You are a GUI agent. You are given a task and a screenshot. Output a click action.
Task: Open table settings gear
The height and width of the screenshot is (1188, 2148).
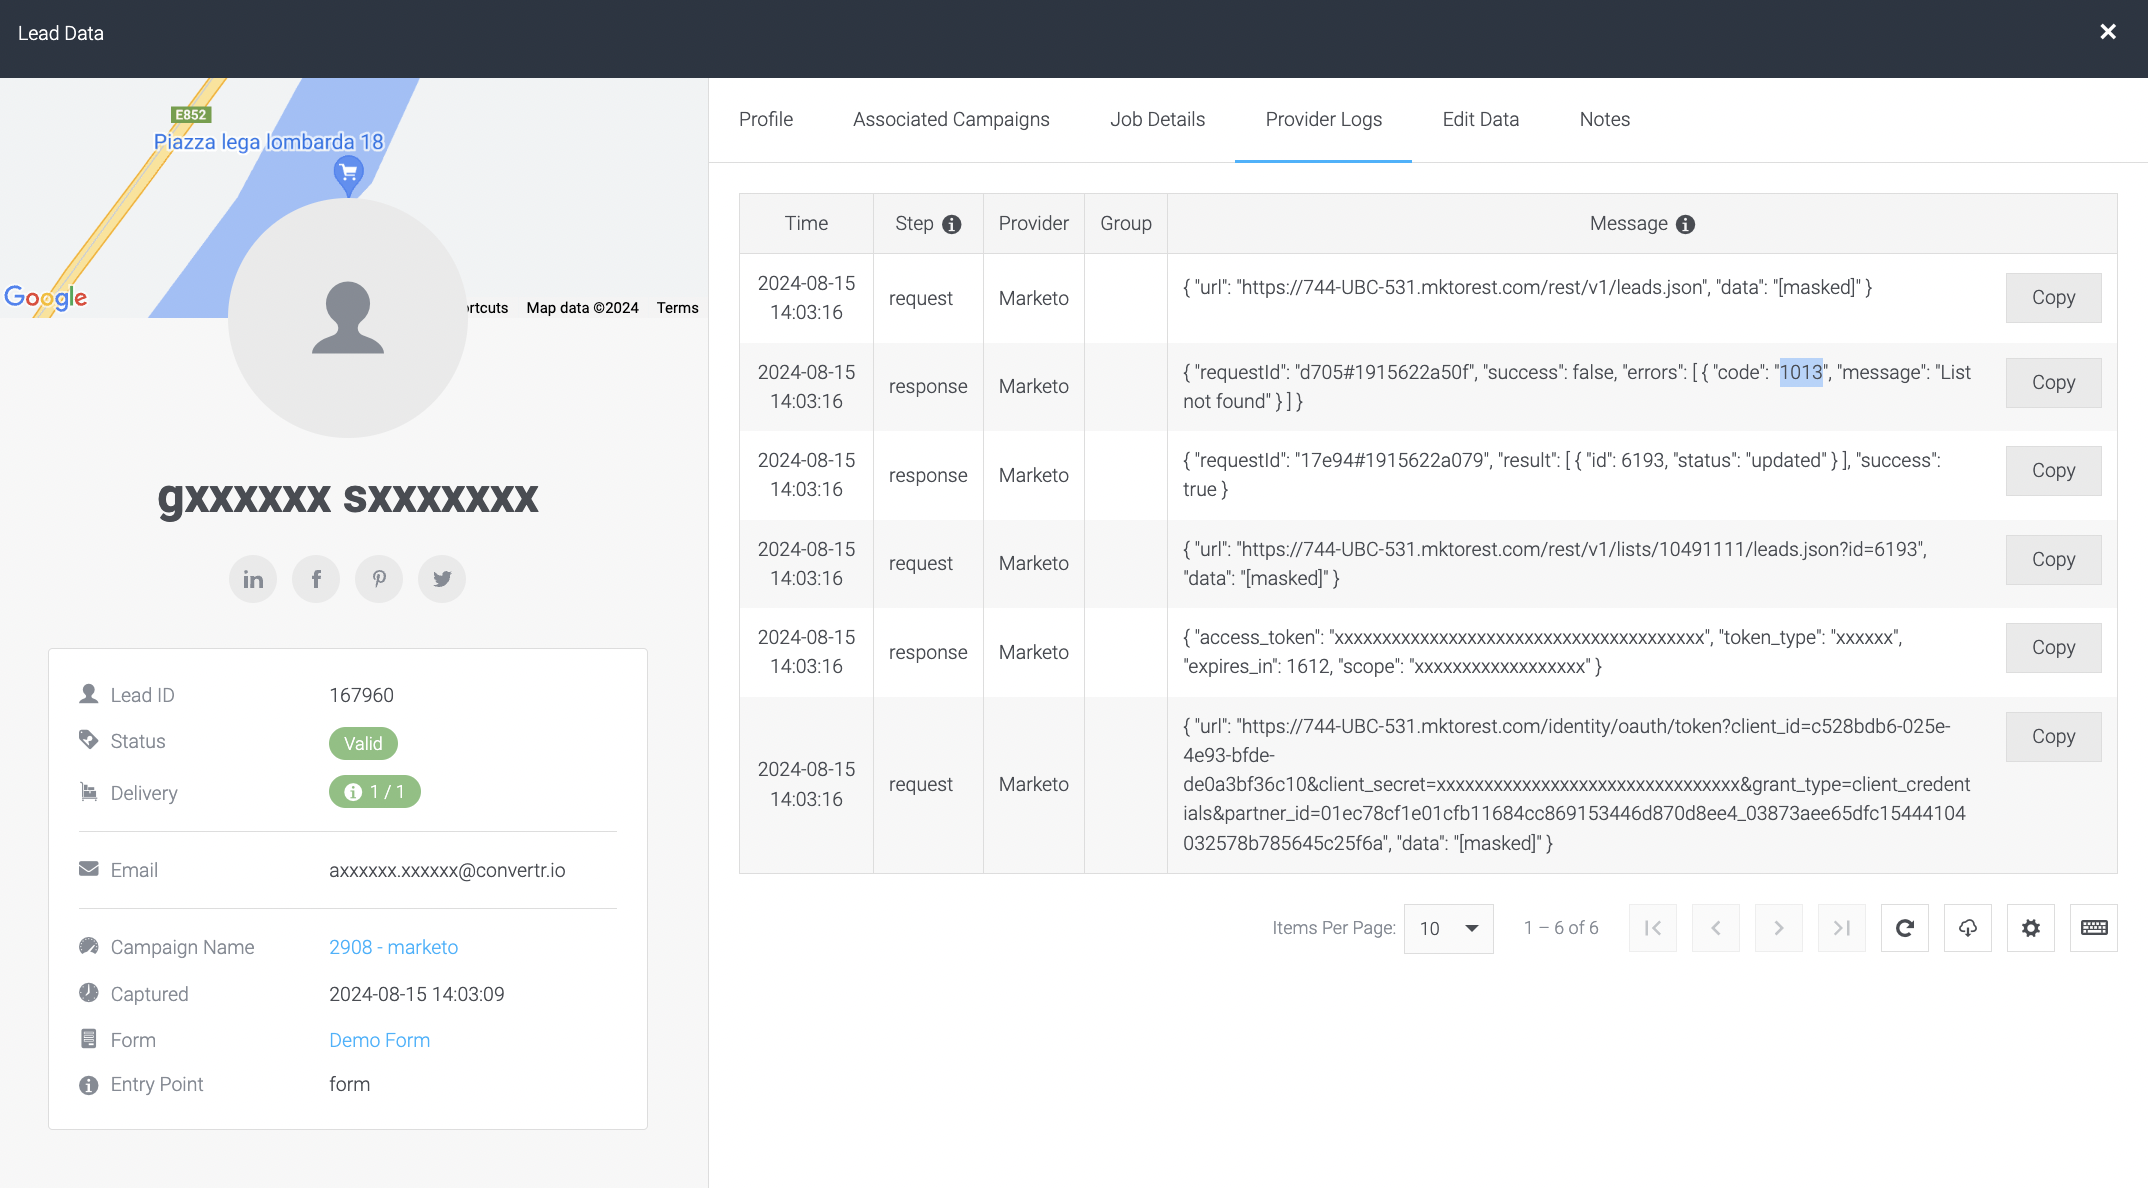pyautogui.click(x=2031, y=928)
